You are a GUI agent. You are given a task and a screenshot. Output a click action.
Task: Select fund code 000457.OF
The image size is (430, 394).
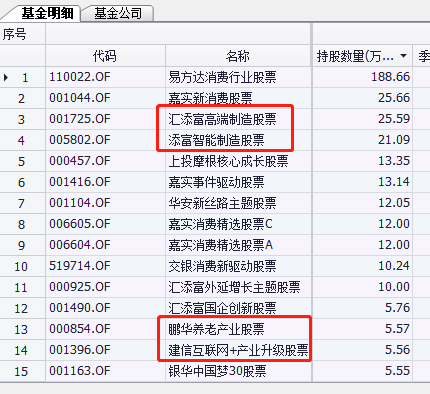80,161
